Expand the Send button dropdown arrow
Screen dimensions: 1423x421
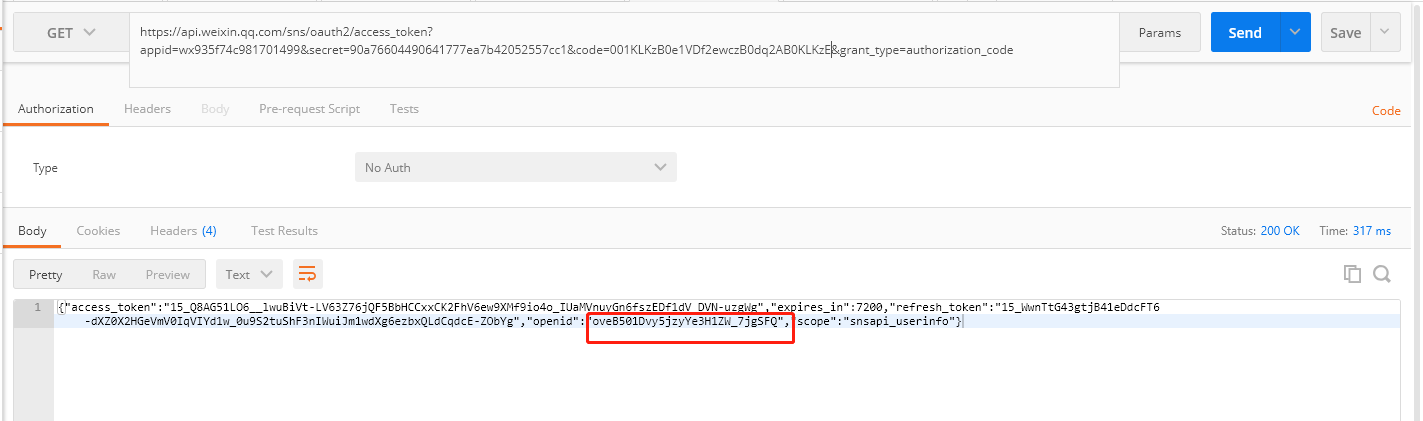point(1295,32)
